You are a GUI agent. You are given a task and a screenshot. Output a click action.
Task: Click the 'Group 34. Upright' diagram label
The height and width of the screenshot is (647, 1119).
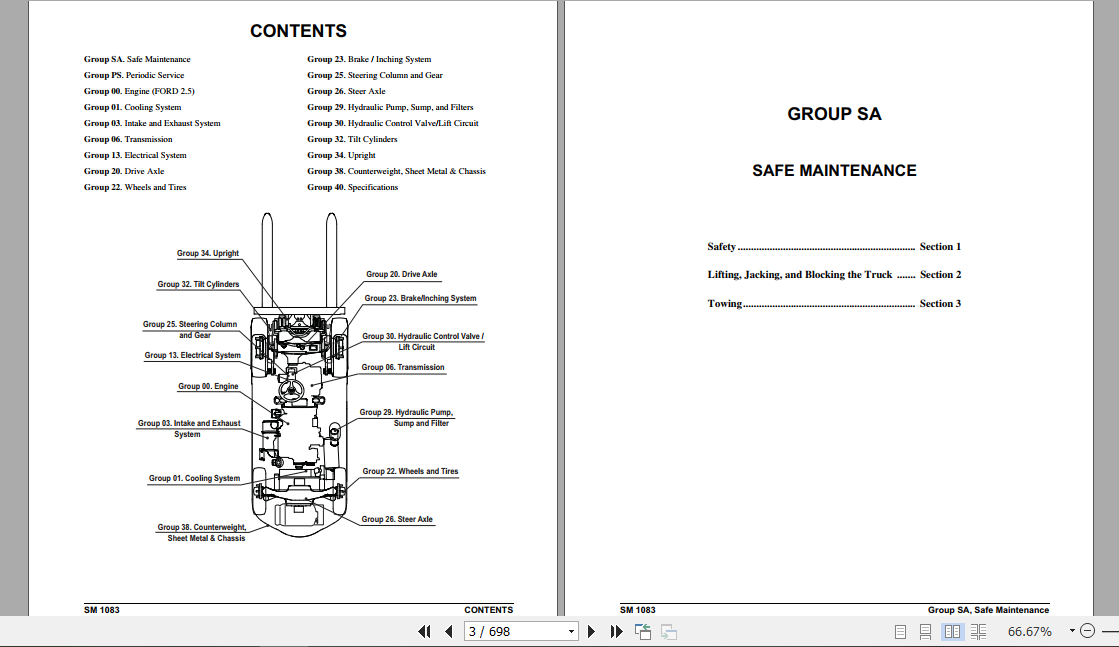208,253
